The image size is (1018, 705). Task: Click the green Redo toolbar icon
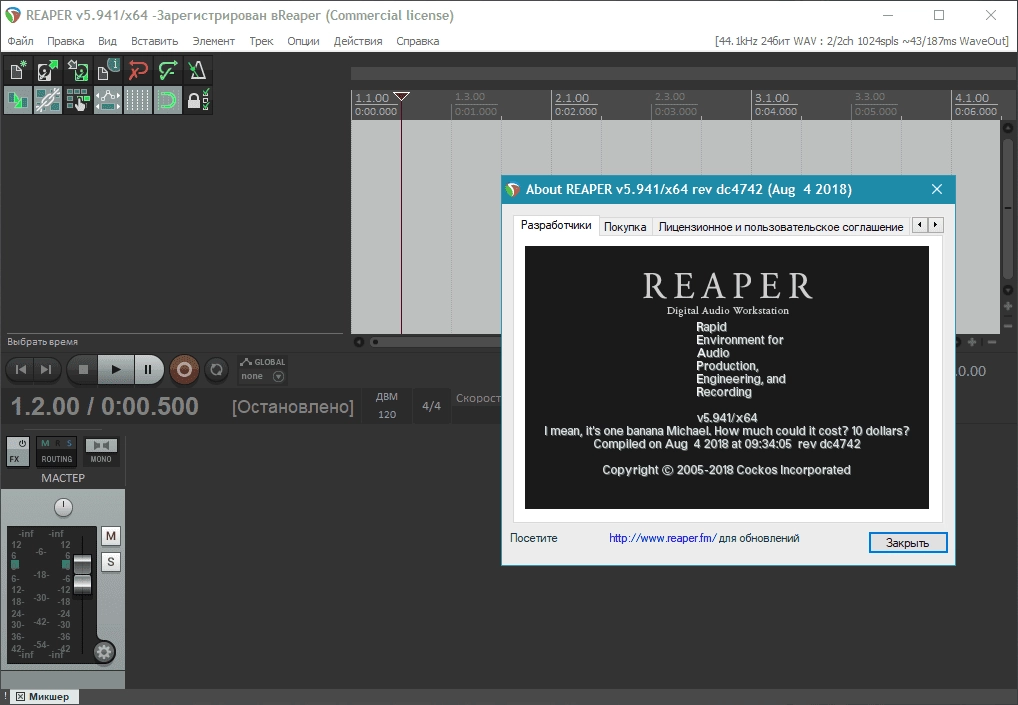168,70
